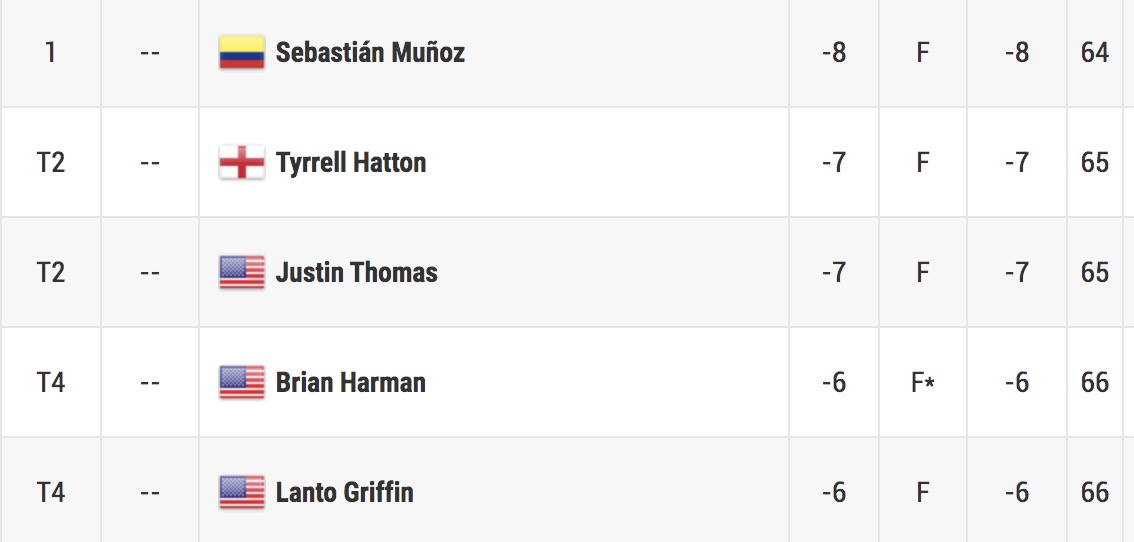This screenshot has height=542, width=1134.
Task: Select Justin Thomas player name
Action: pos(357,272)
